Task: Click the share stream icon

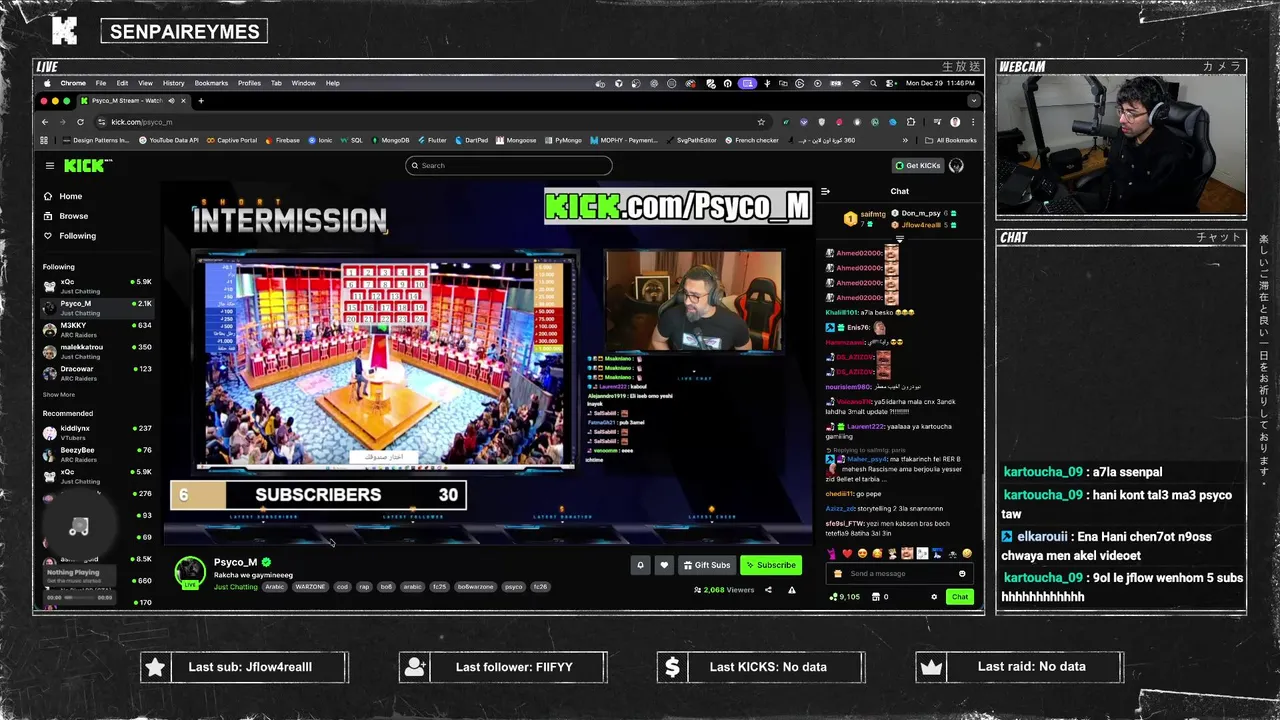Action: click(768, 590)
